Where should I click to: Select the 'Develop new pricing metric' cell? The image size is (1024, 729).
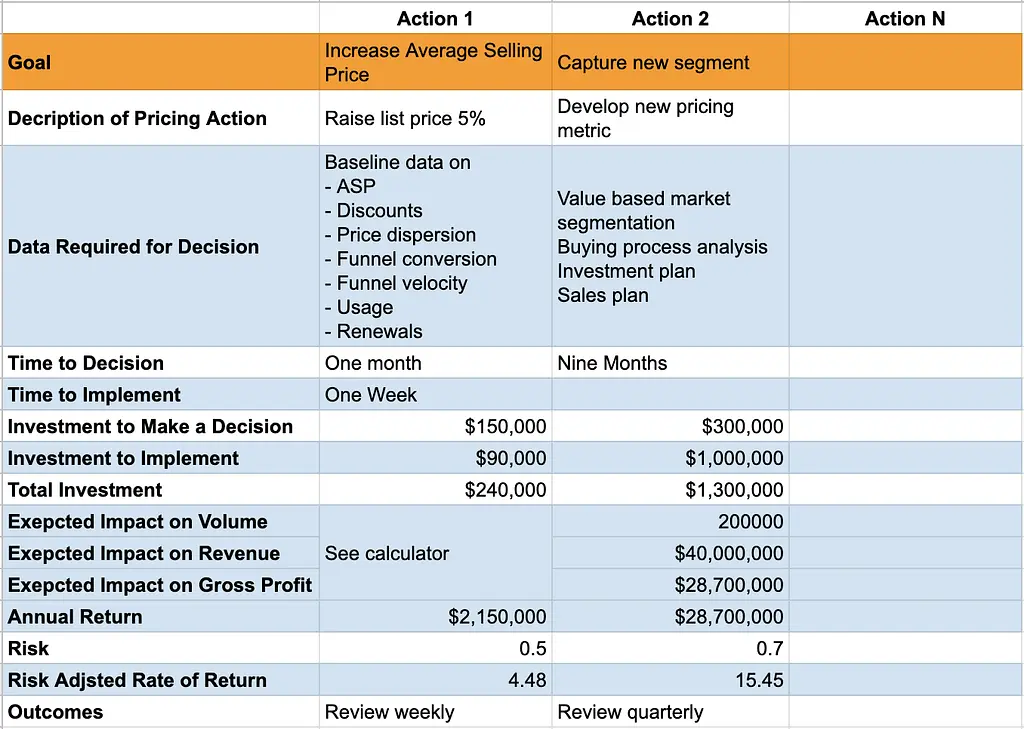coord(670,118)
